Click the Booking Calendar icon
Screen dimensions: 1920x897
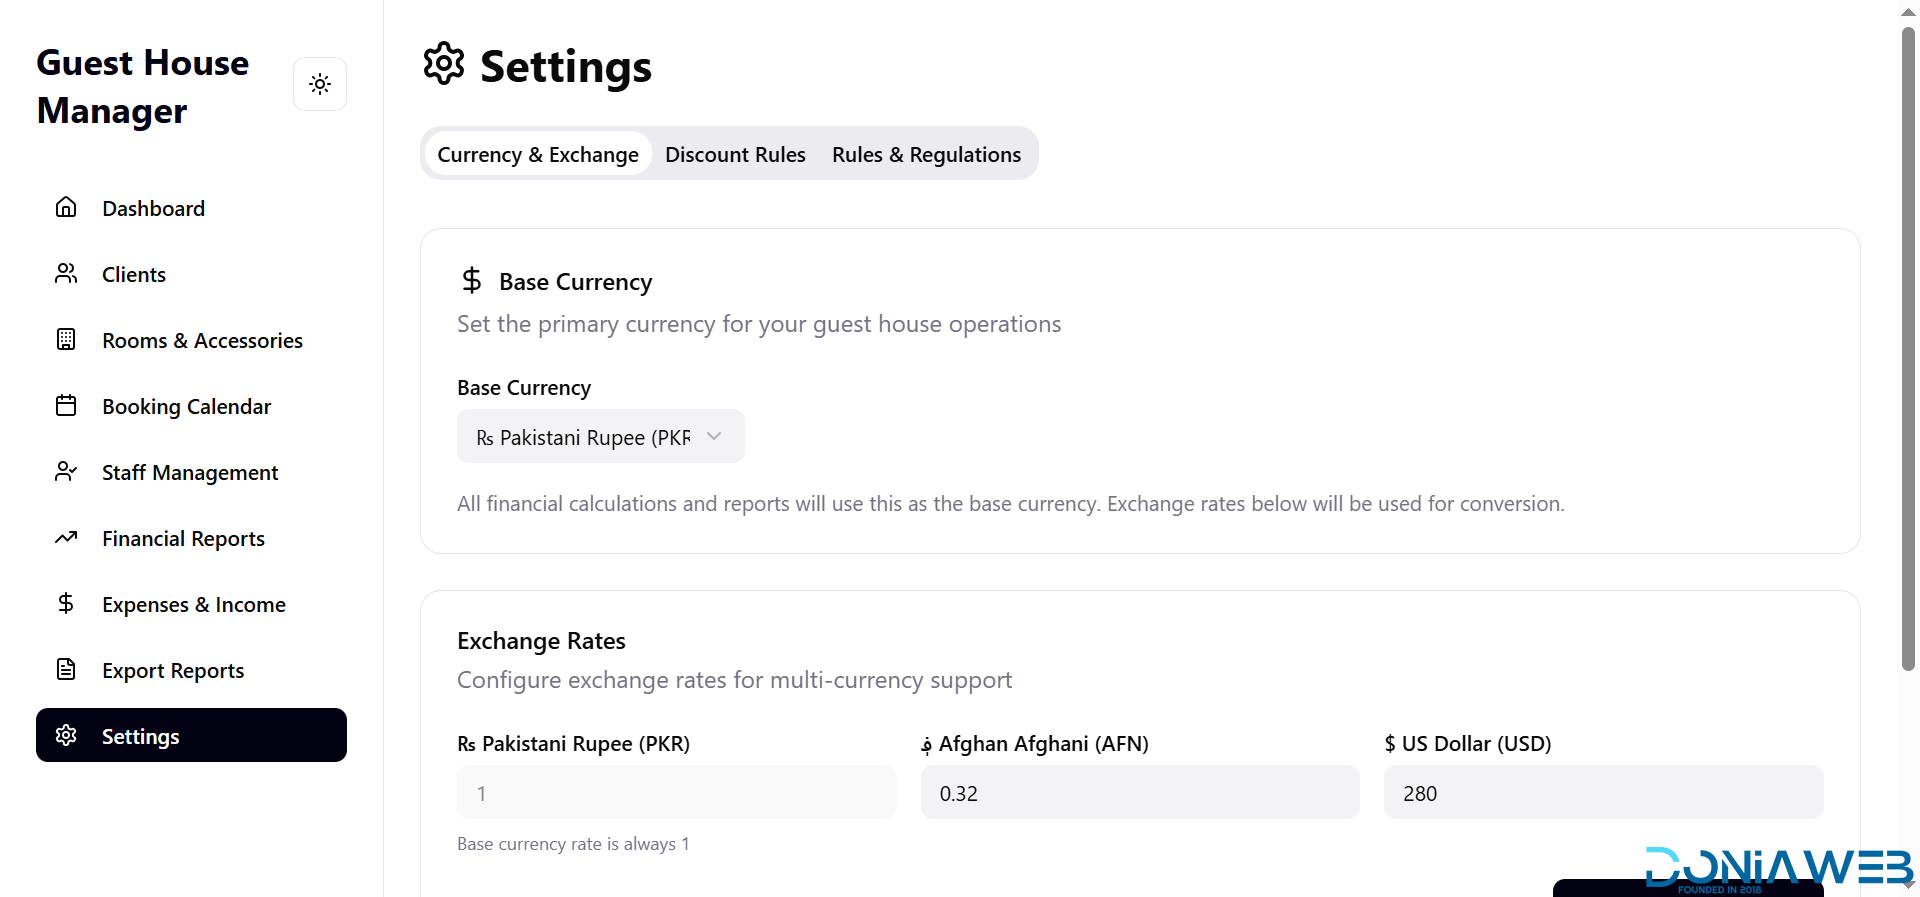point(66,405)
